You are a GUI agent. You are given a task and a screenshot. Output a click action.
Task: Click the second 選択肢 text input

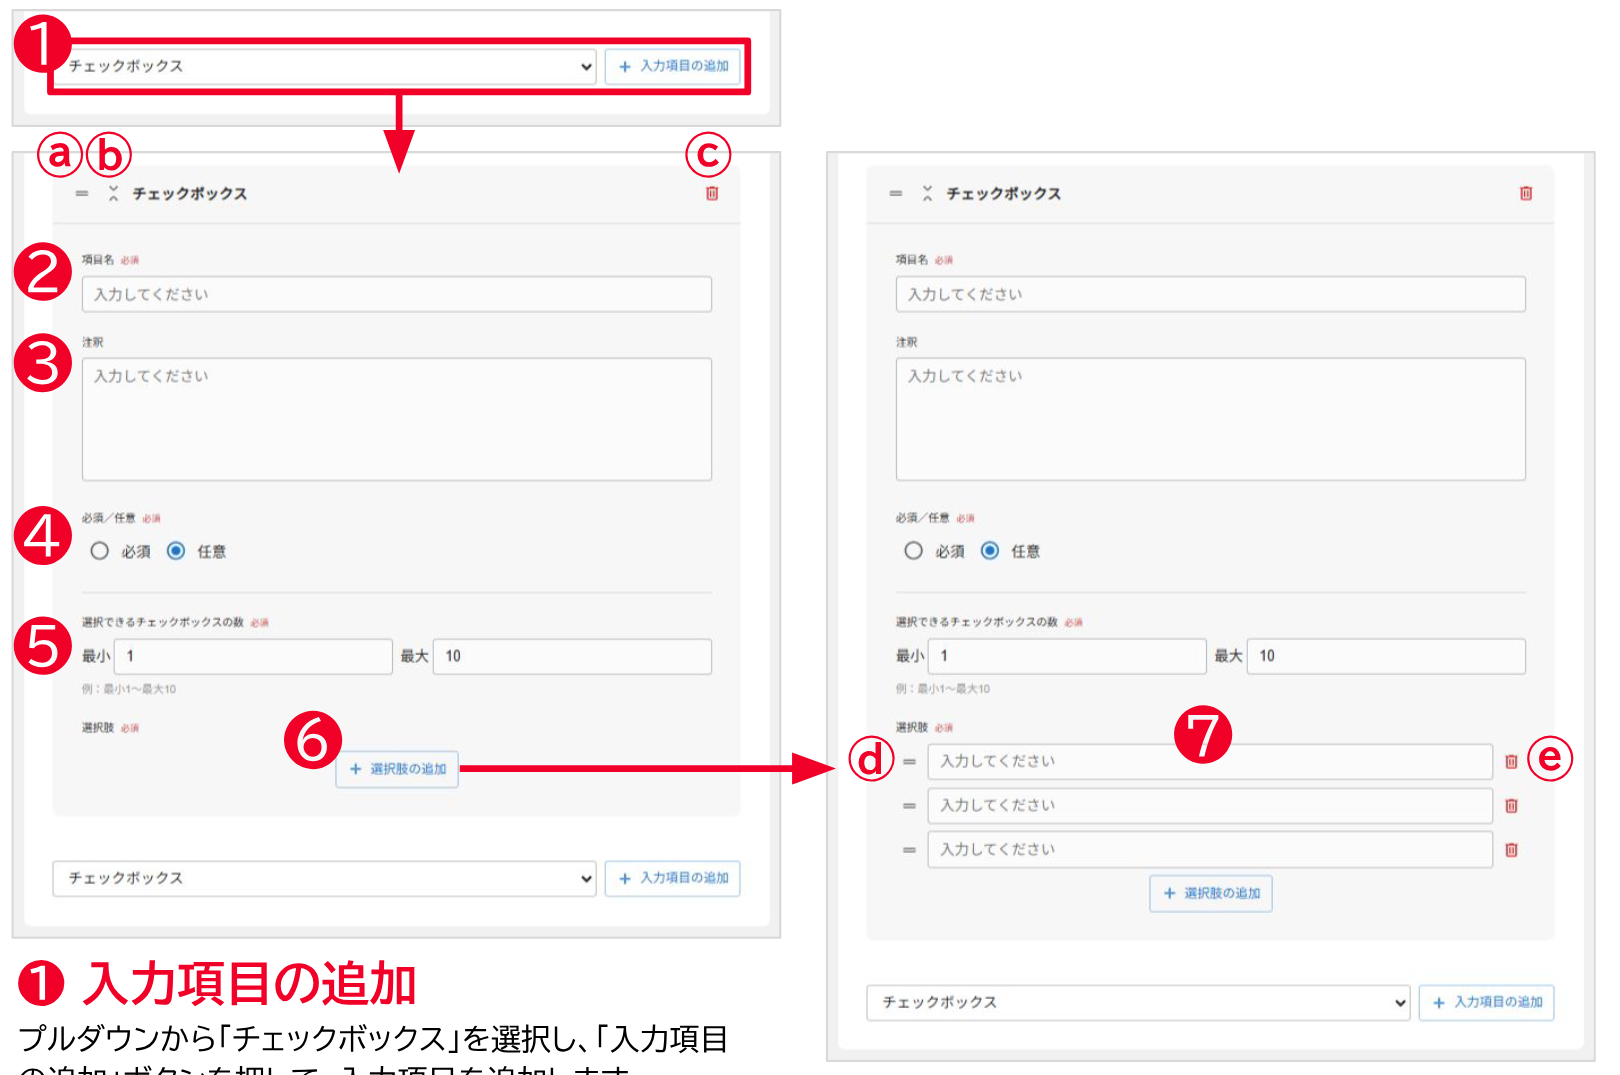(x=1210, y=806)
